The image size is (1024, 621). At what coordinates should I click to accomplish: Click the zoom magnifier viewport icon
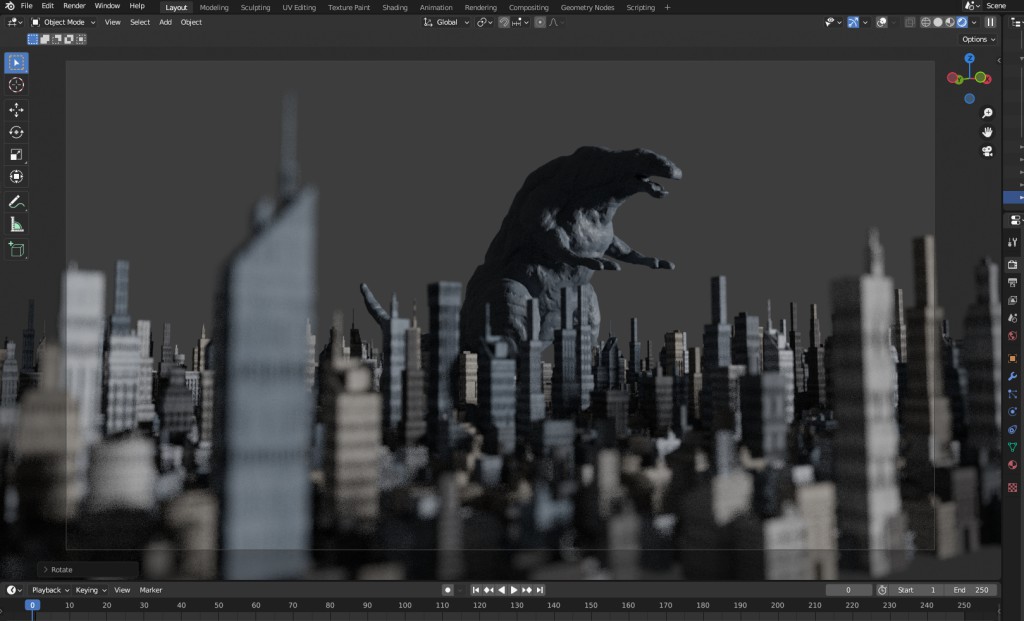pos(987,113)
